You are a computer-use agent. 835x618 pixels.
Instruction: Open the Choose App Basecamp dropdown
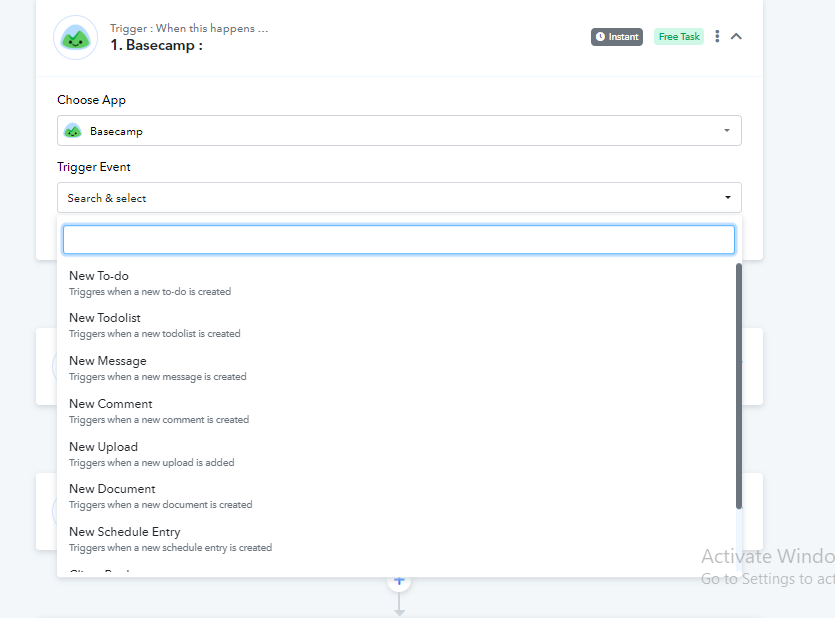399,130
